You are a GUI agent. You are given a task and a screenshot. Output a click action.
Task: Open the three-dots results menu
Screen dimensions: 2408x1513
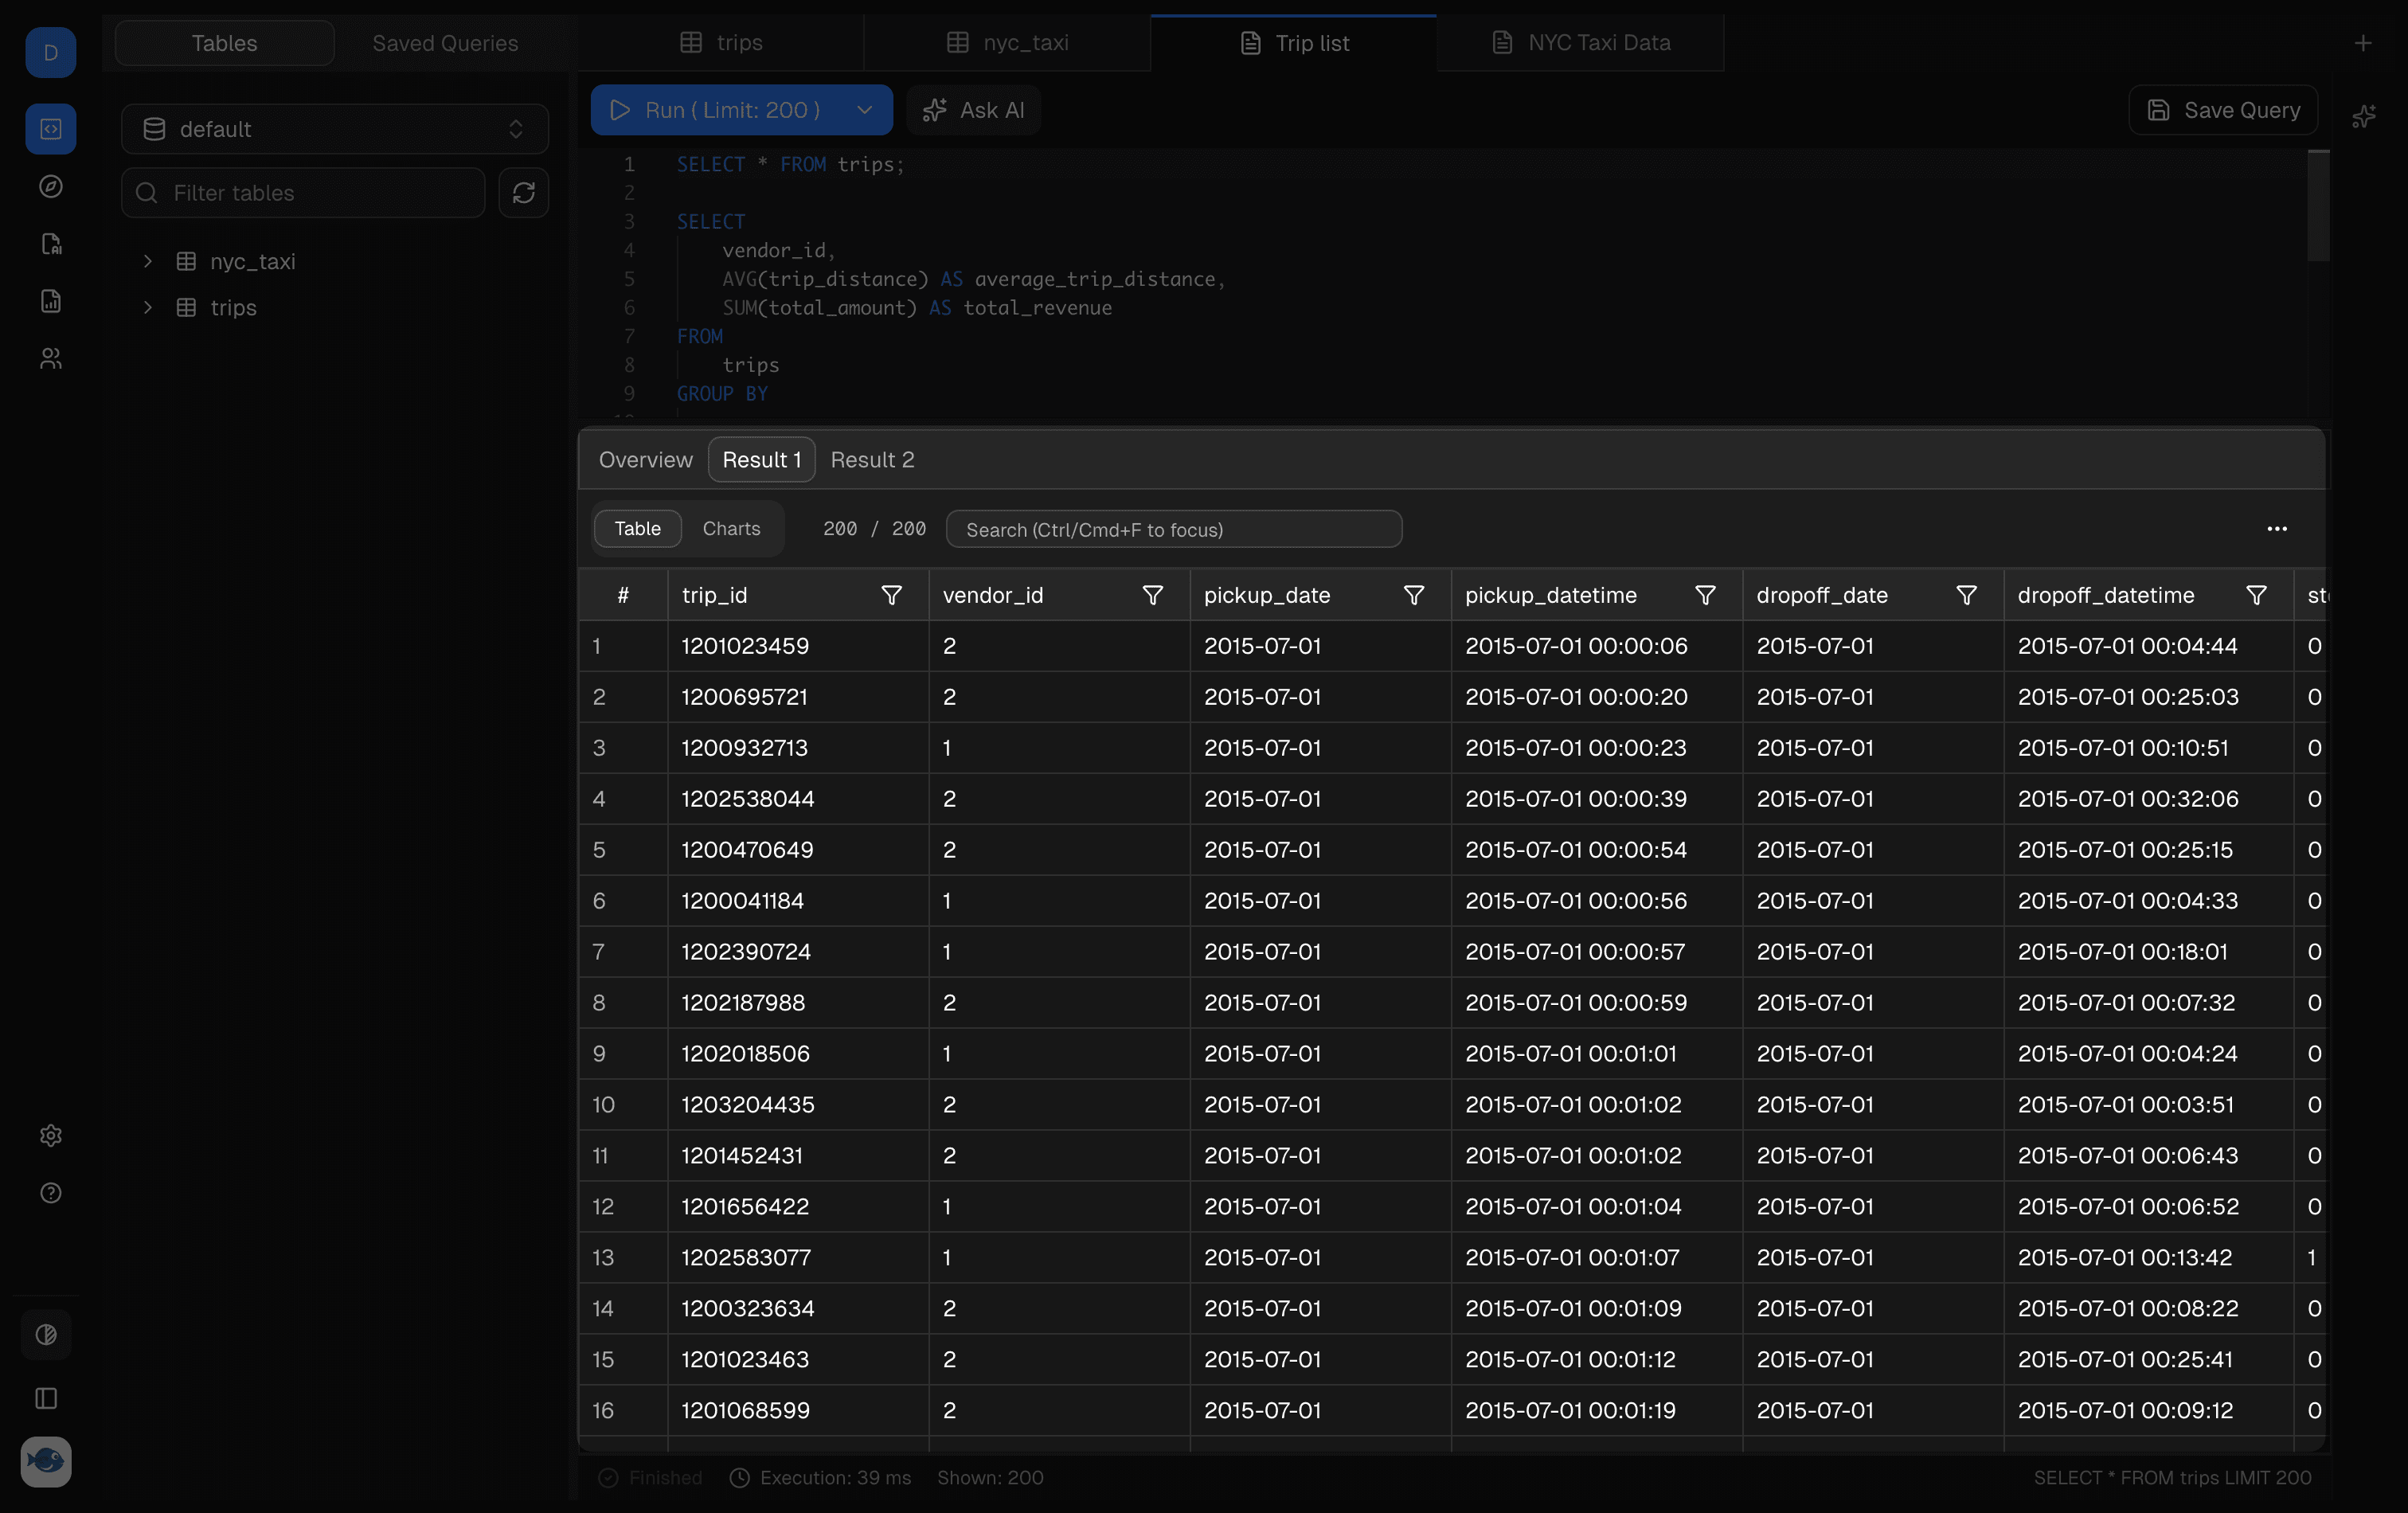pos(2277,529)
